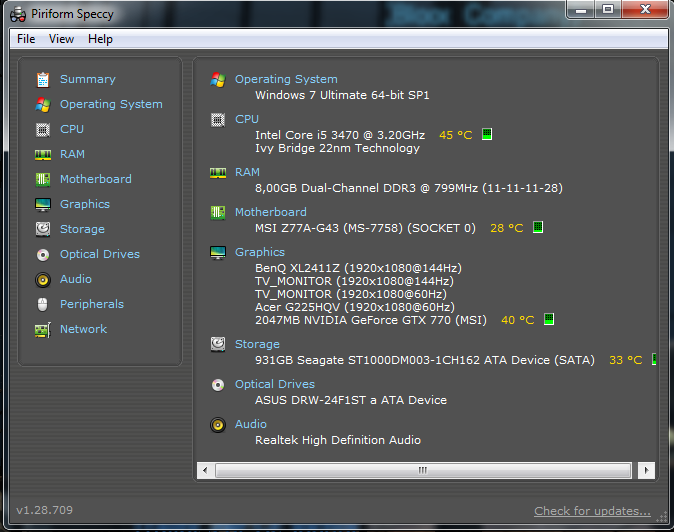Click the Network card icon in sidebar
Screen dimensions: 674x532
click(43, 330)
